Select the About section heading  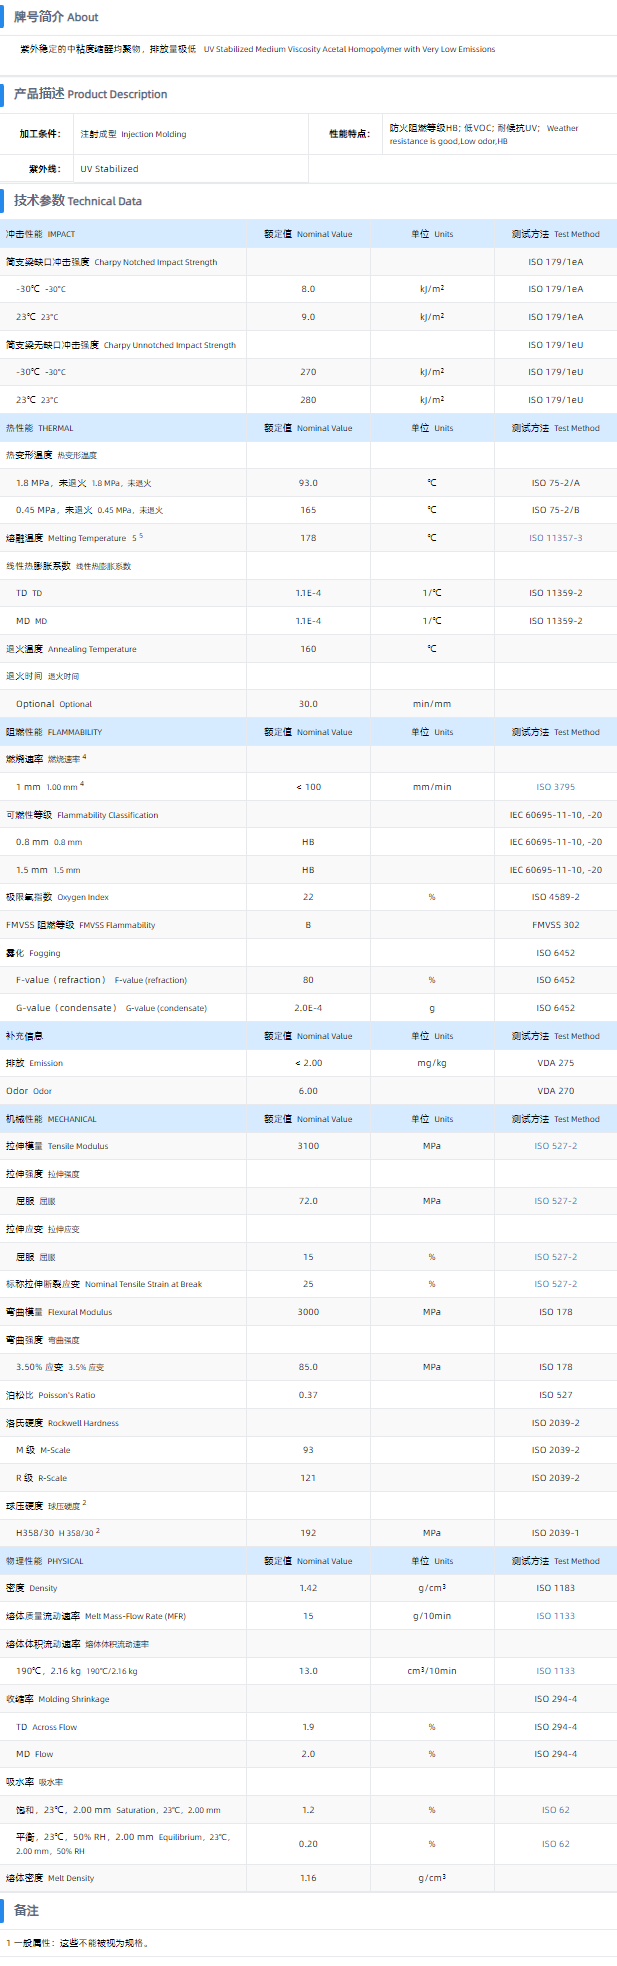point(56,17)
